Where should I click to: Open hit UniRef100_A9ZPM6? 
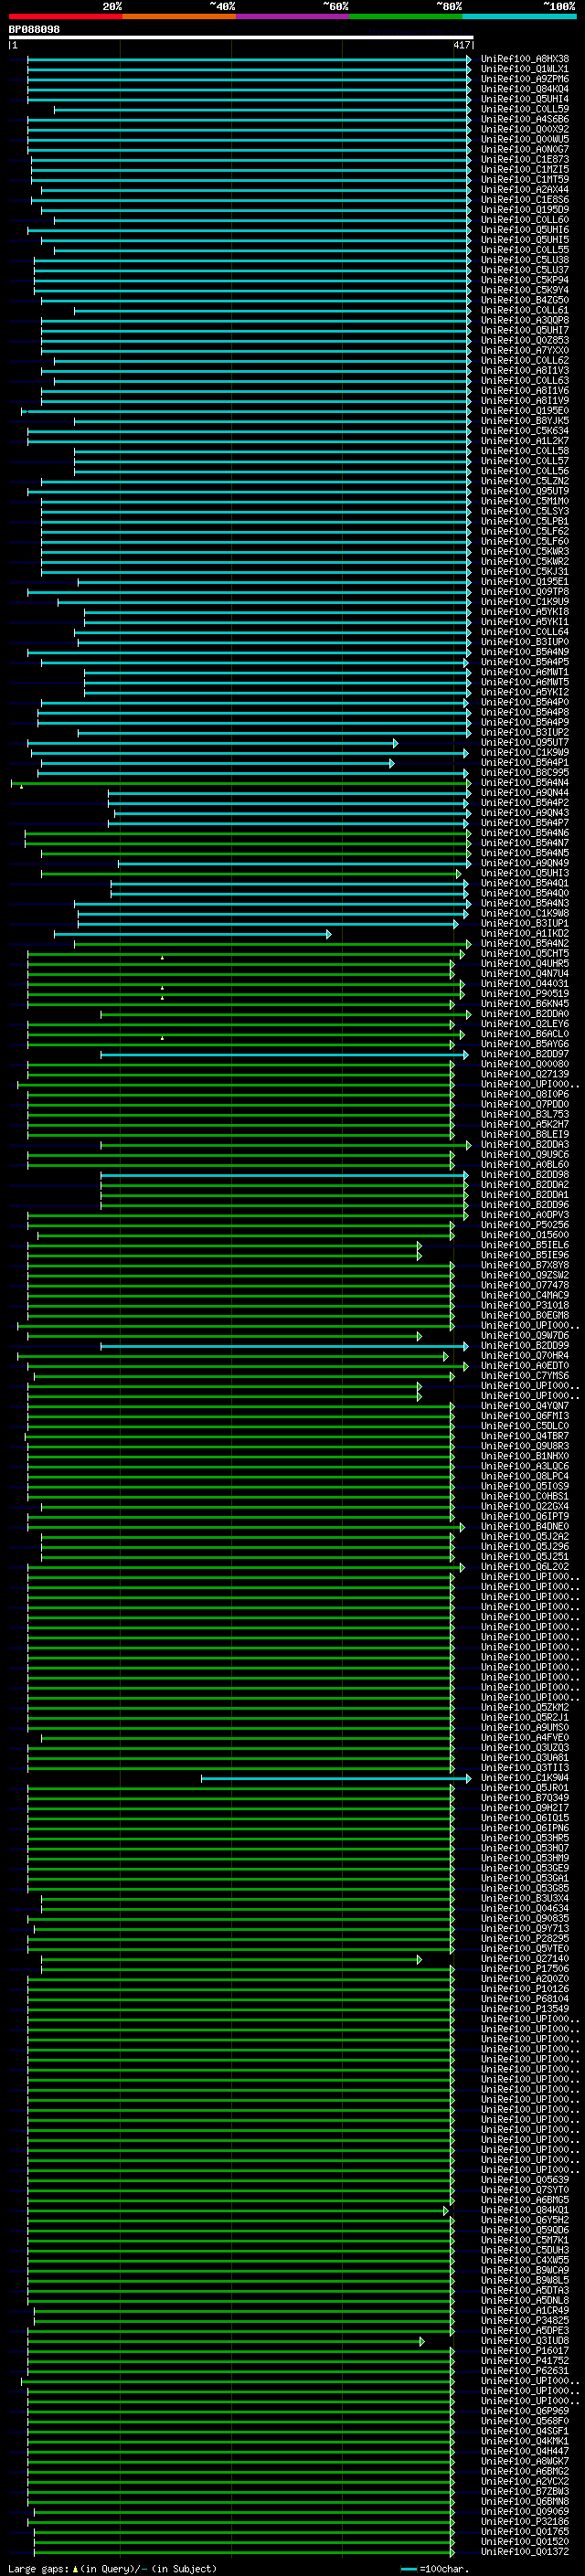(x=525, y=79)
